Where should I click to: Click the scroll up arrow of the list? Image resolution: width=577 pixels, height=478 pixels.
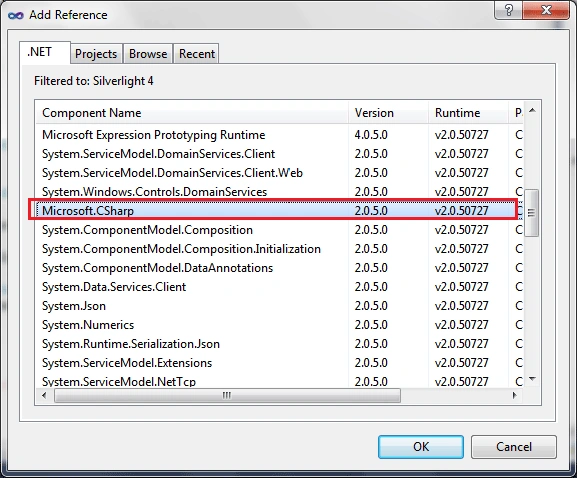532,110
